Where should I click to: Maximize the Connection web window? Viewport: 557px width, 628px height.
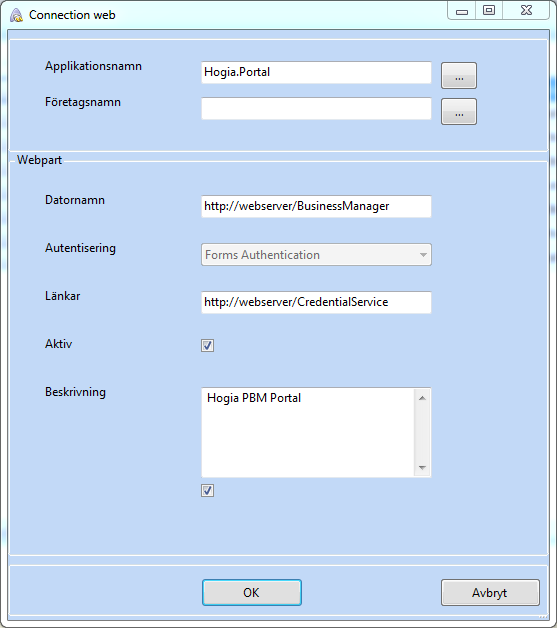pos(489,11)
